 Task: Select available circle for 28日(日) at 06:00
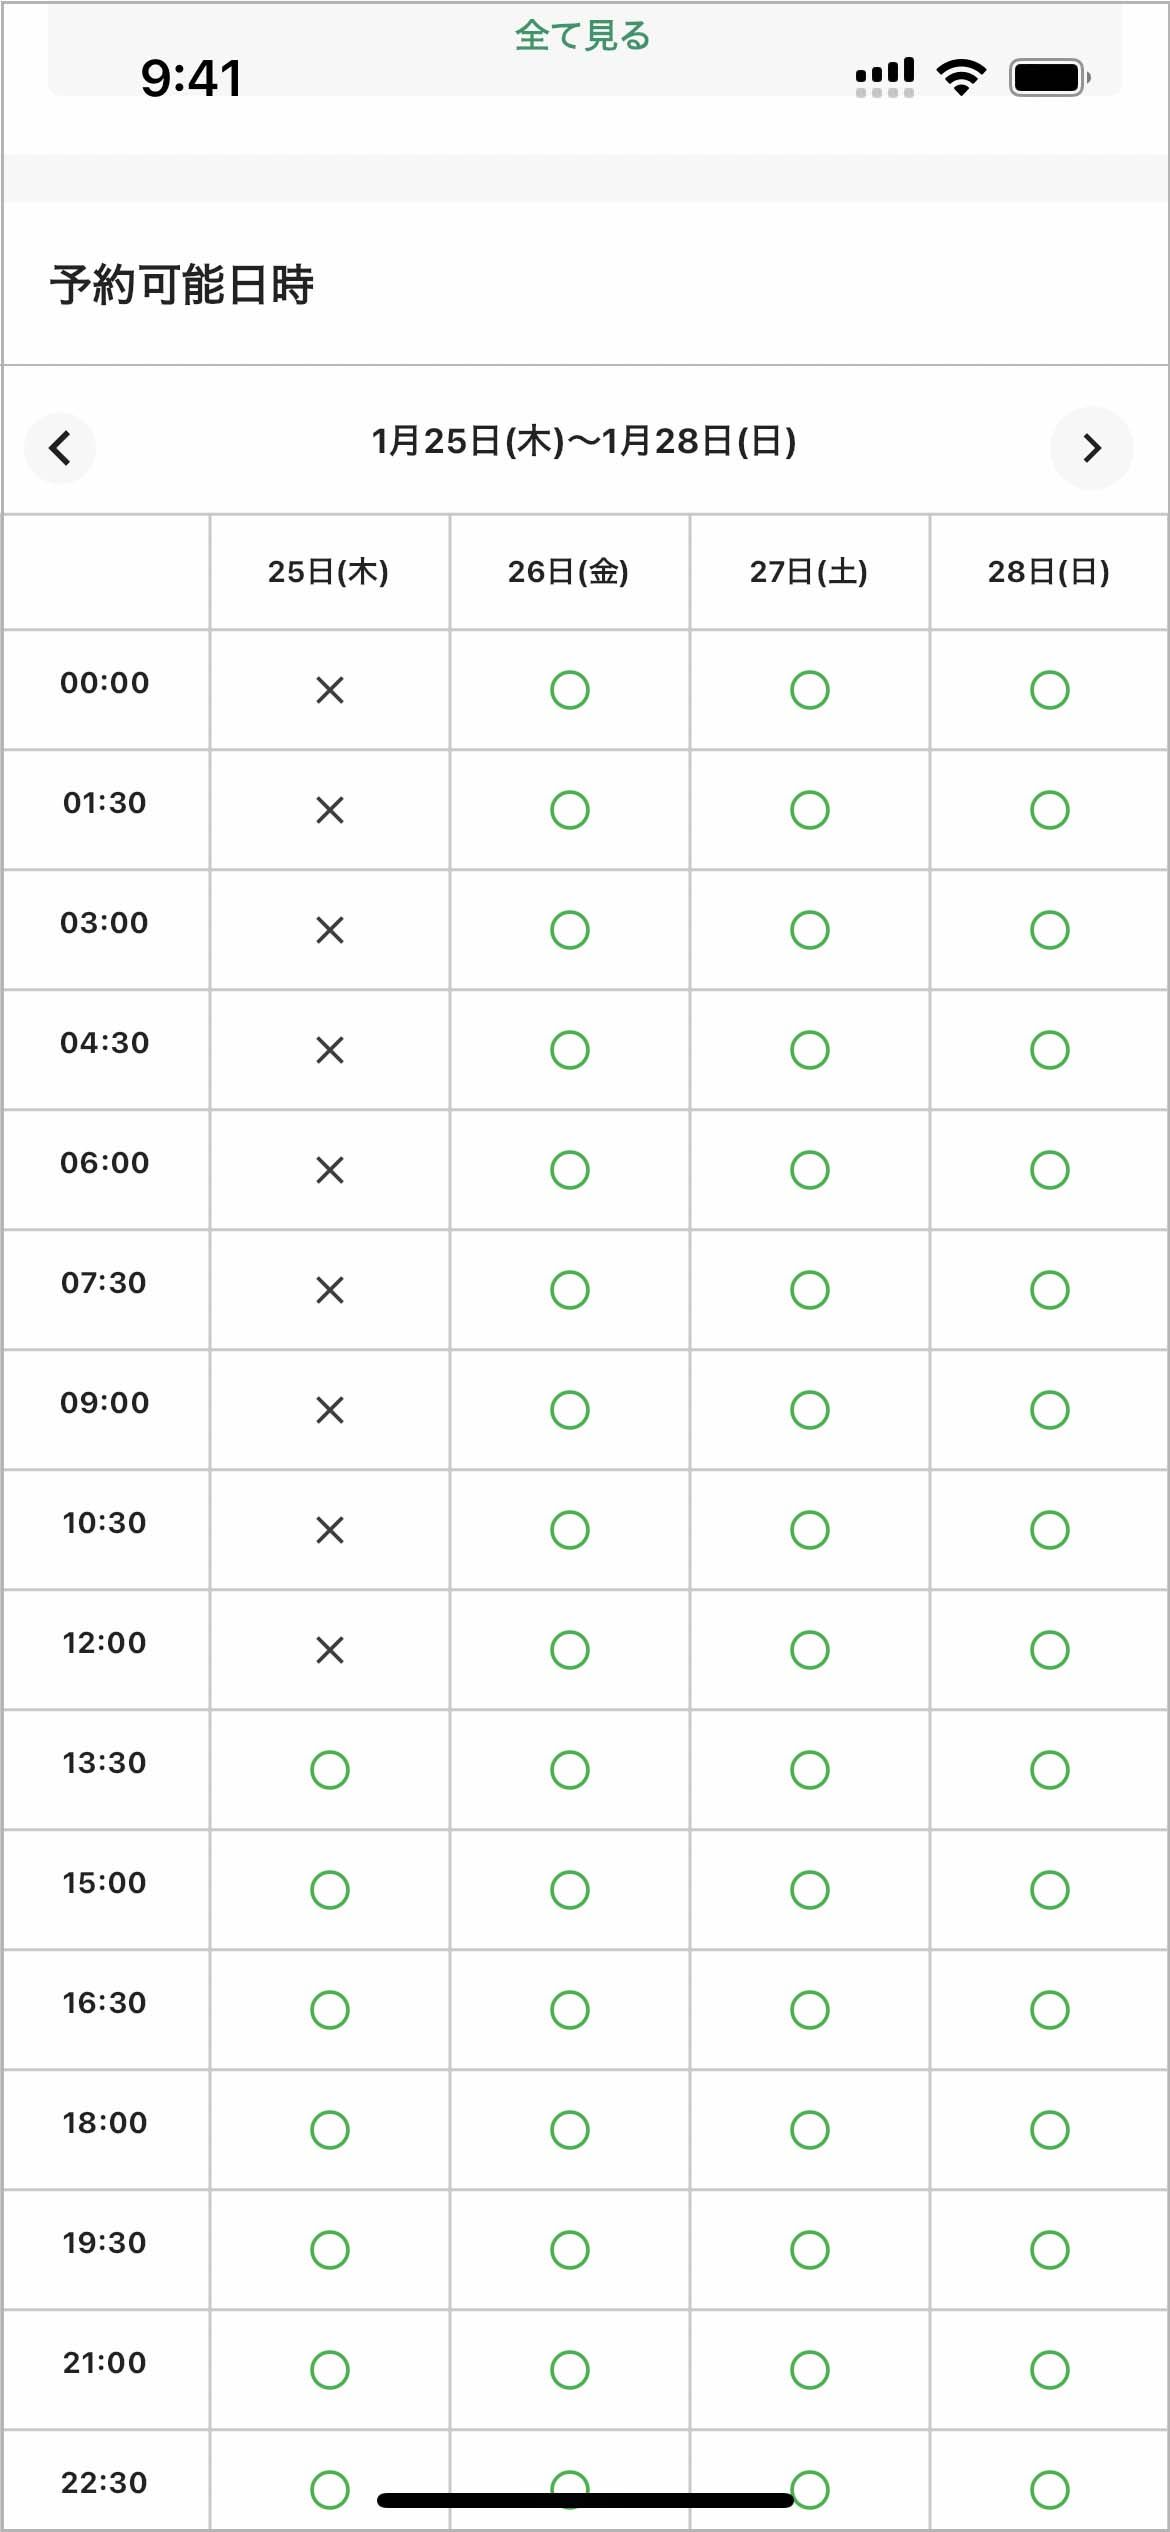tap(1050, 1170)
